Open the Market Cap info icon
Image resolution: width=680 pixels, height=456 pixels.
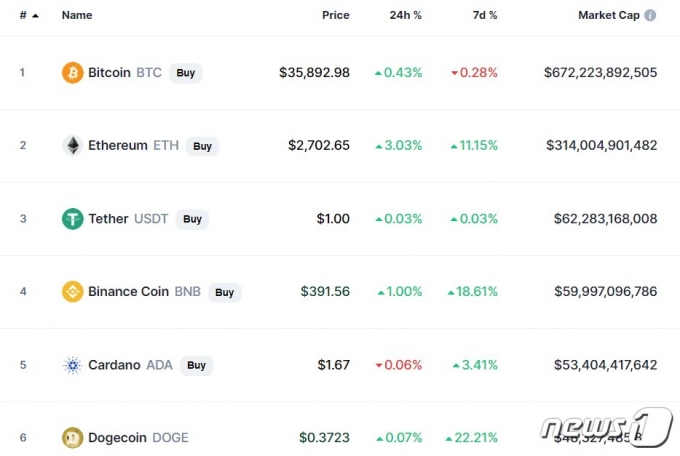pyautogui.click(x=650, y=15)
